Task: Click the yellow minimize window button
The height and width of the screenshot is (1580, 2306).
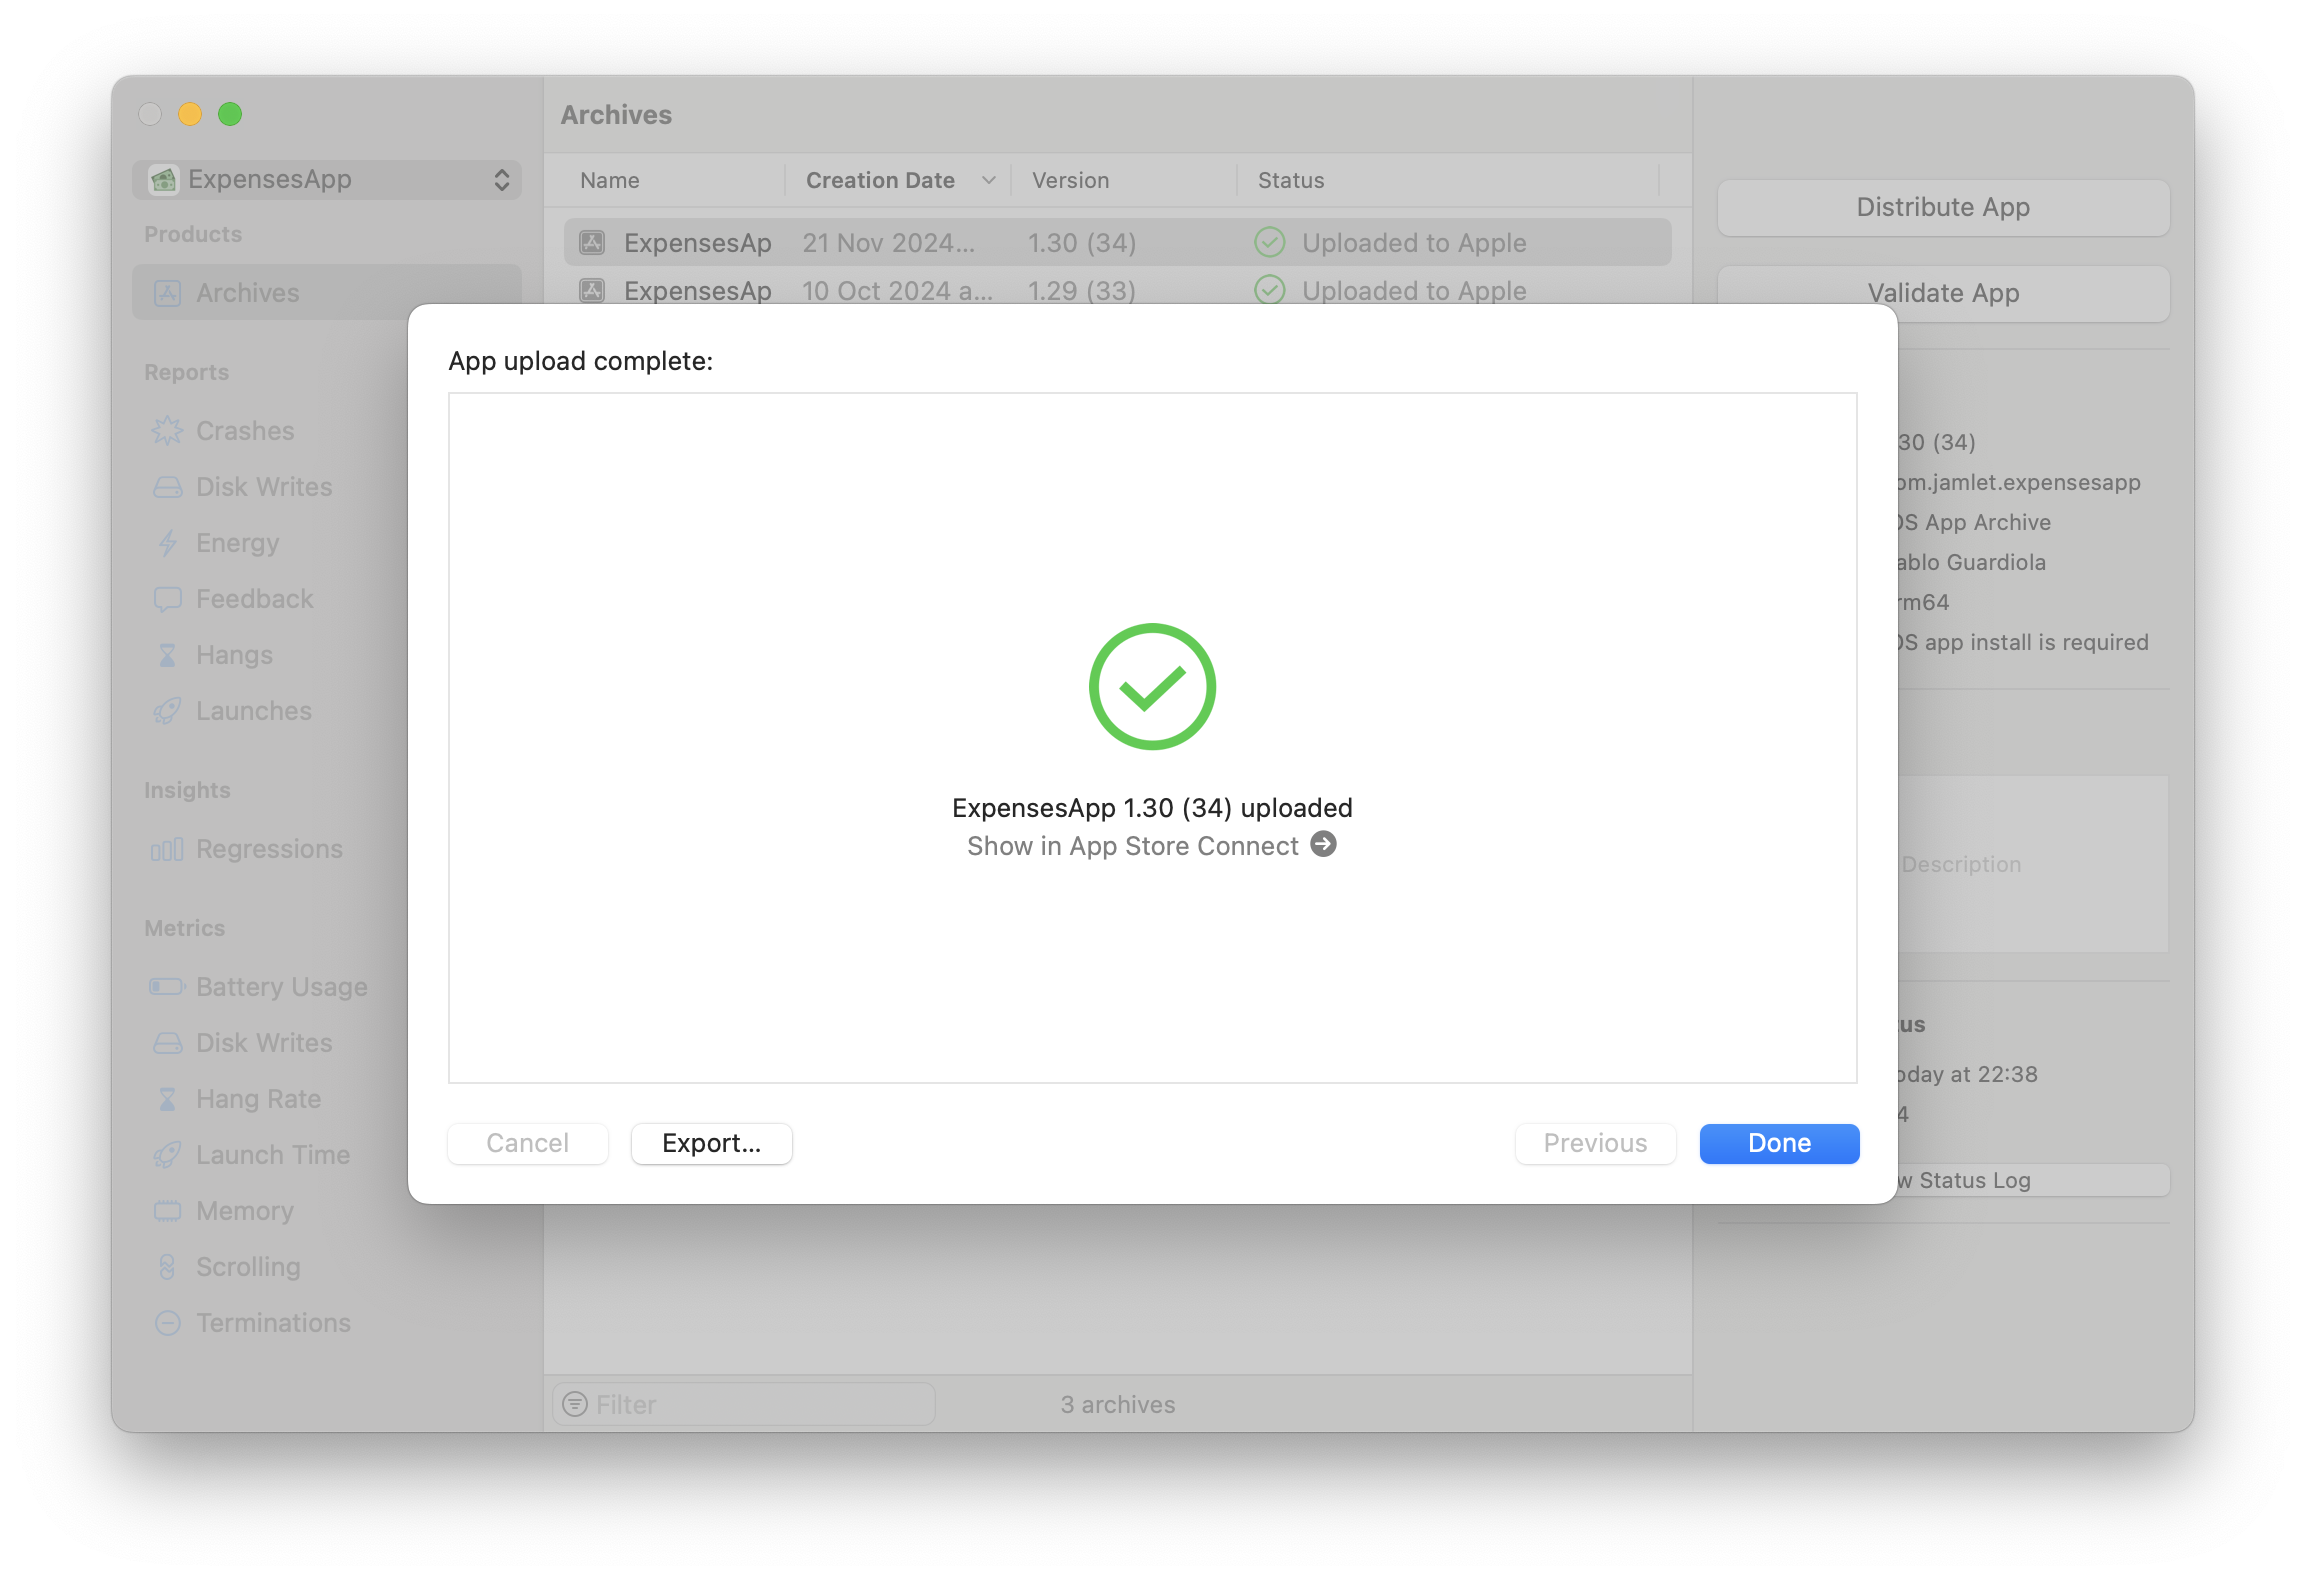Action: (x=190, y=114)
